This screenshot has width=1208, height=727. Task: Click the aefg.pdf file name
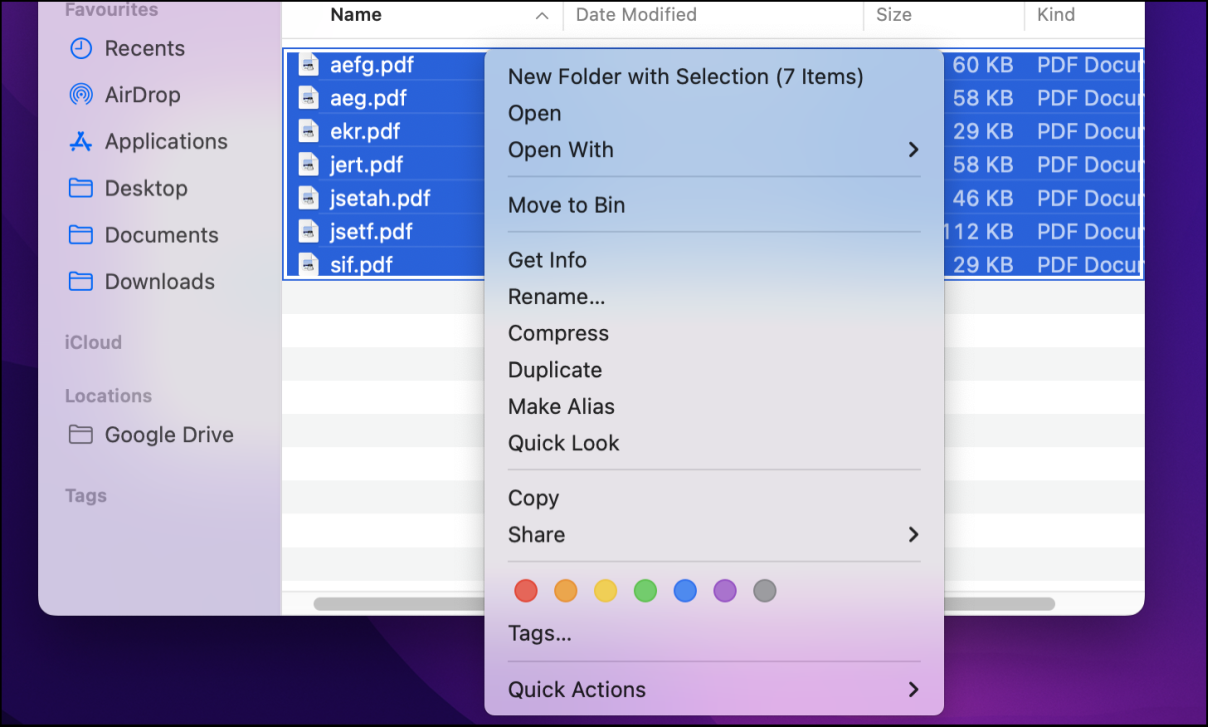(372, 65)
